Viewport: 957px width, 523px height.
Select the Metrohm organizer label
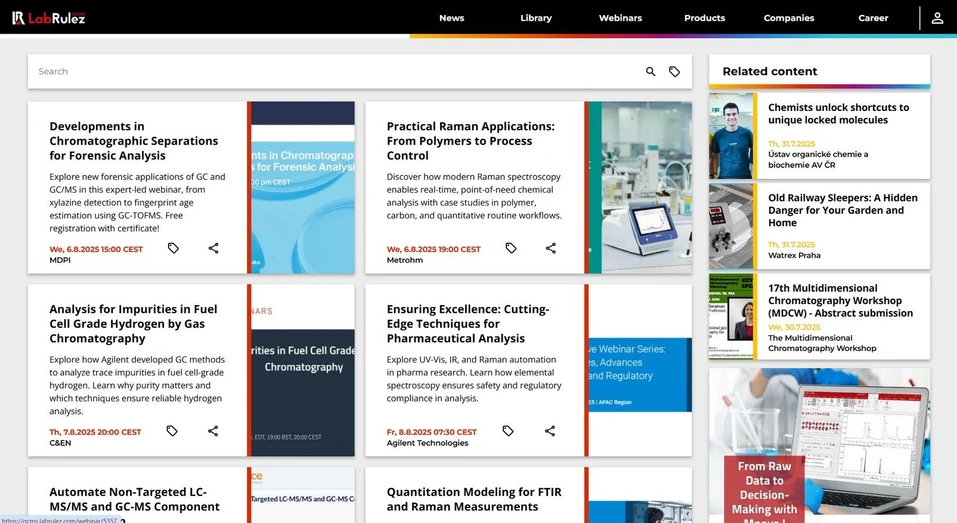point(405,260)
